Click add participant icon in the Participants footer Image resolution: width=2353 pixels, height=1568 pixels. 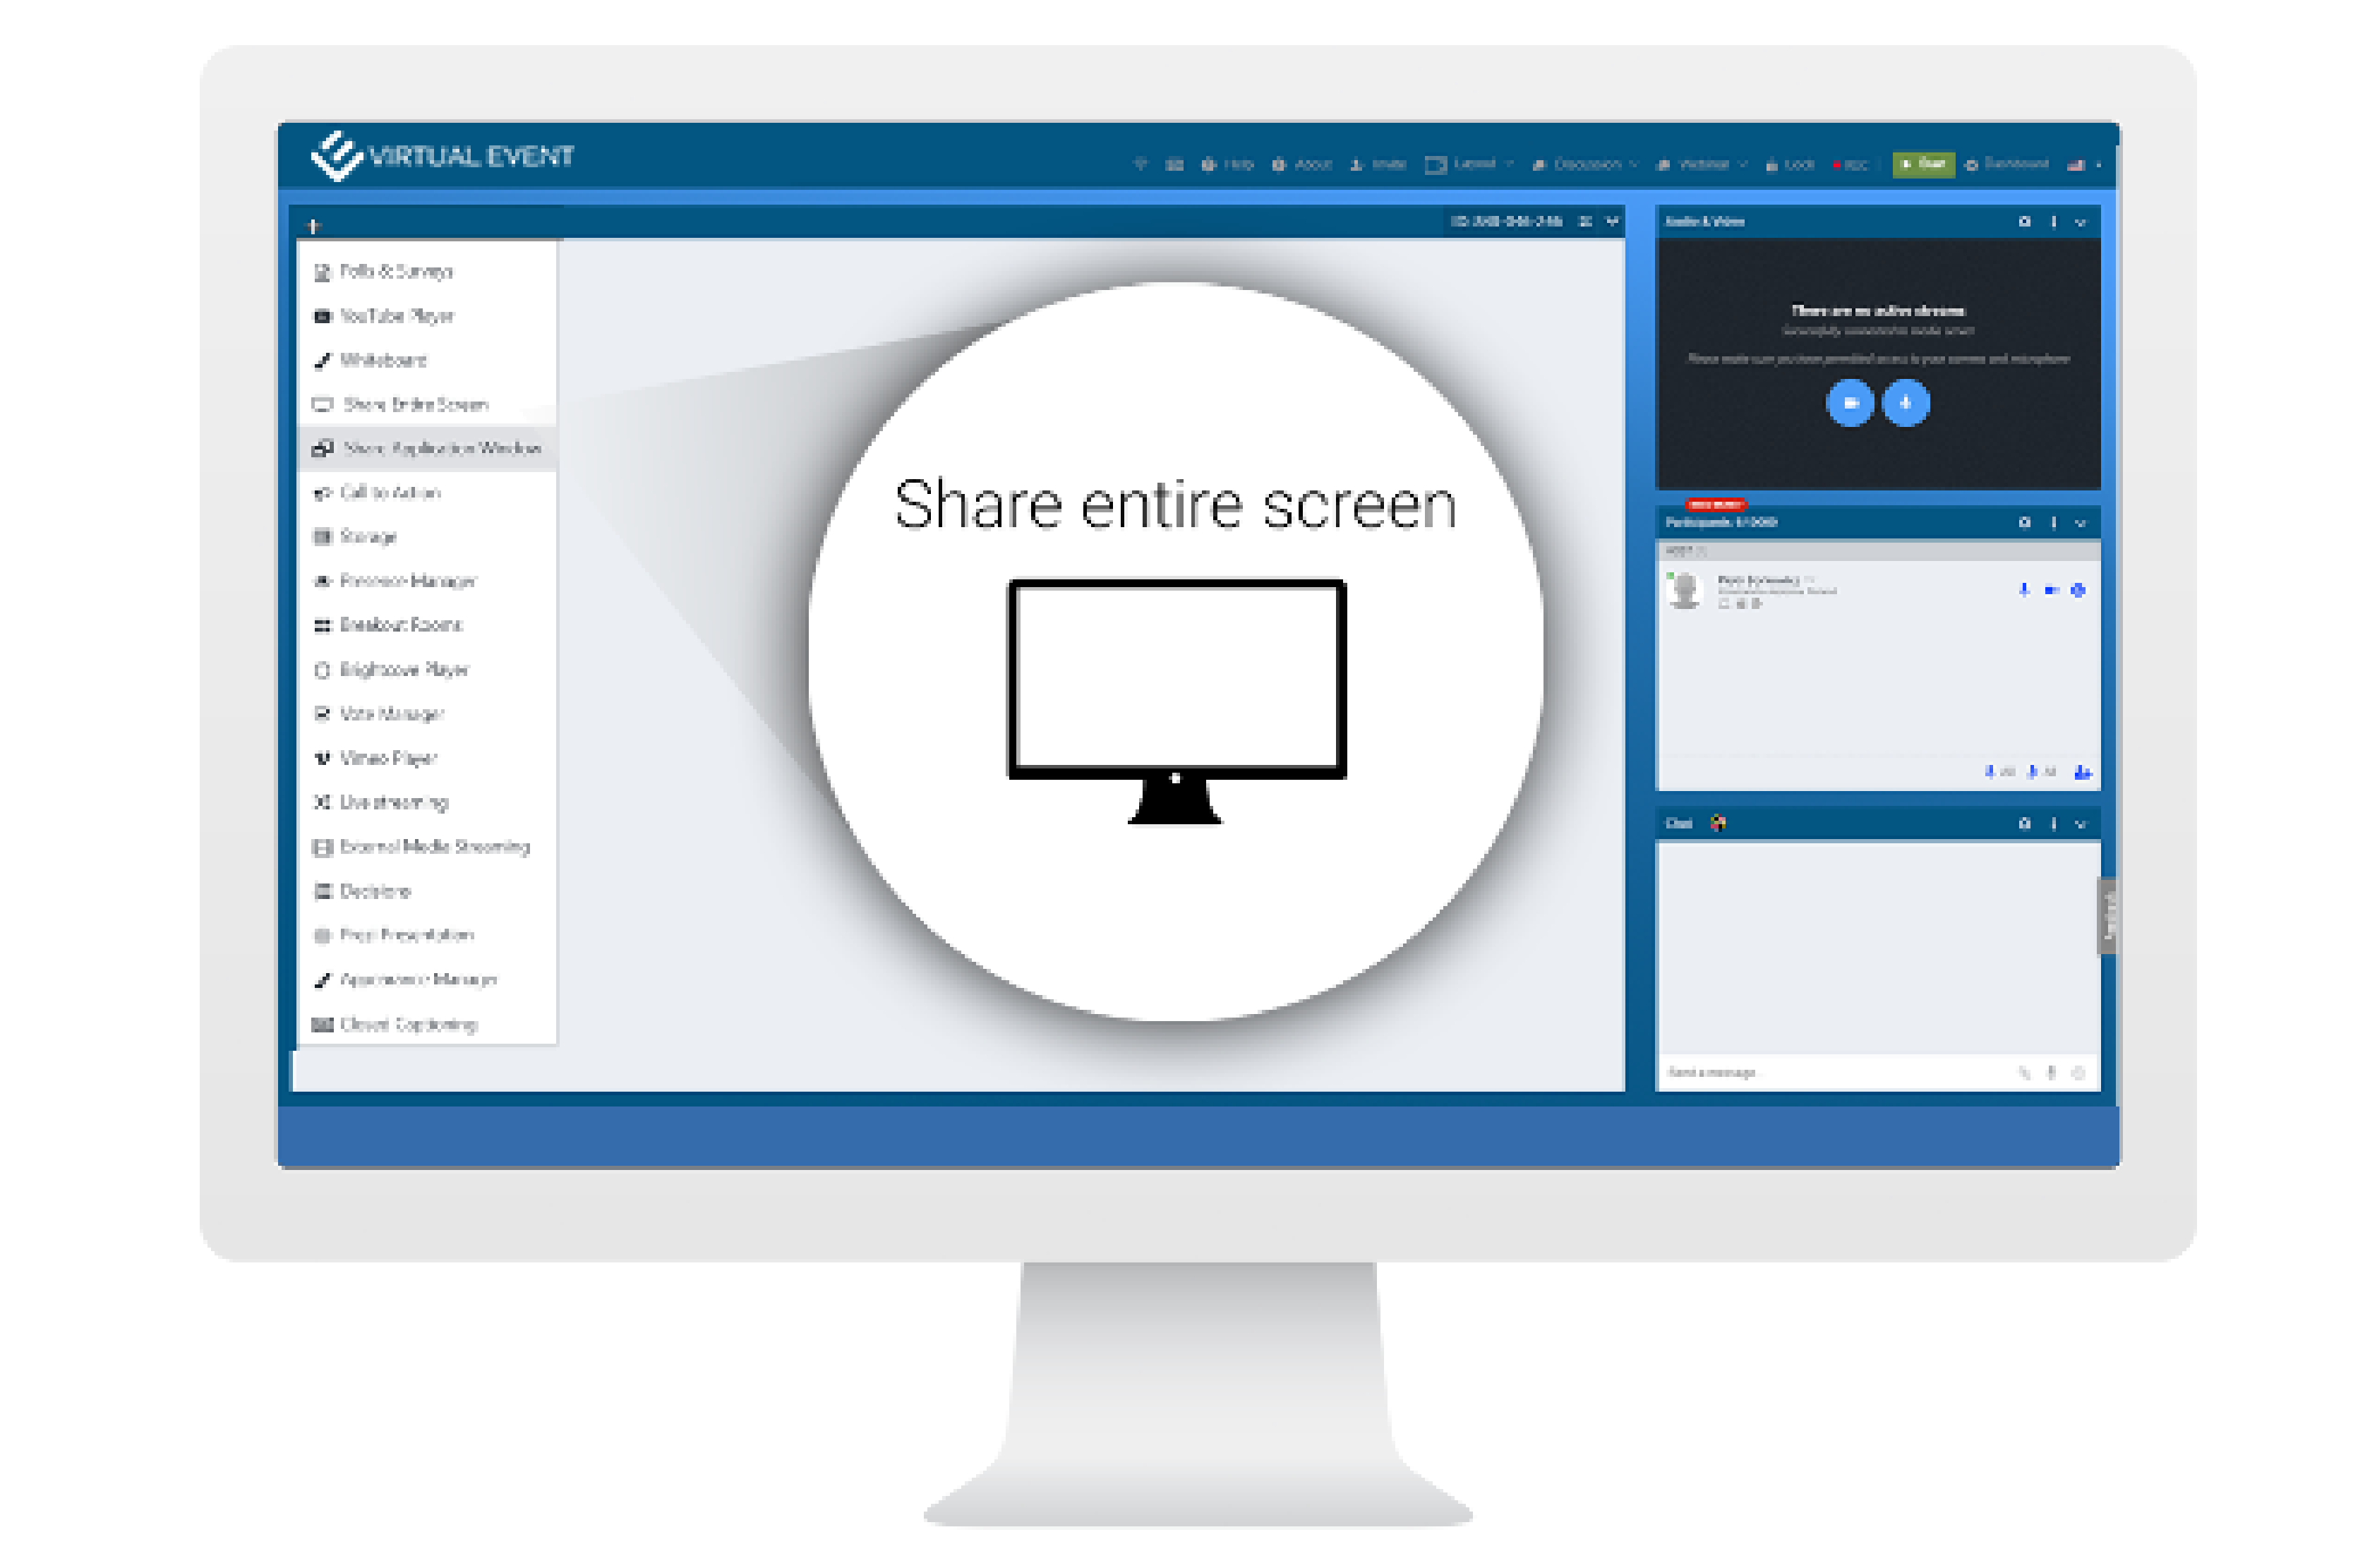(x=2082, y=772)
